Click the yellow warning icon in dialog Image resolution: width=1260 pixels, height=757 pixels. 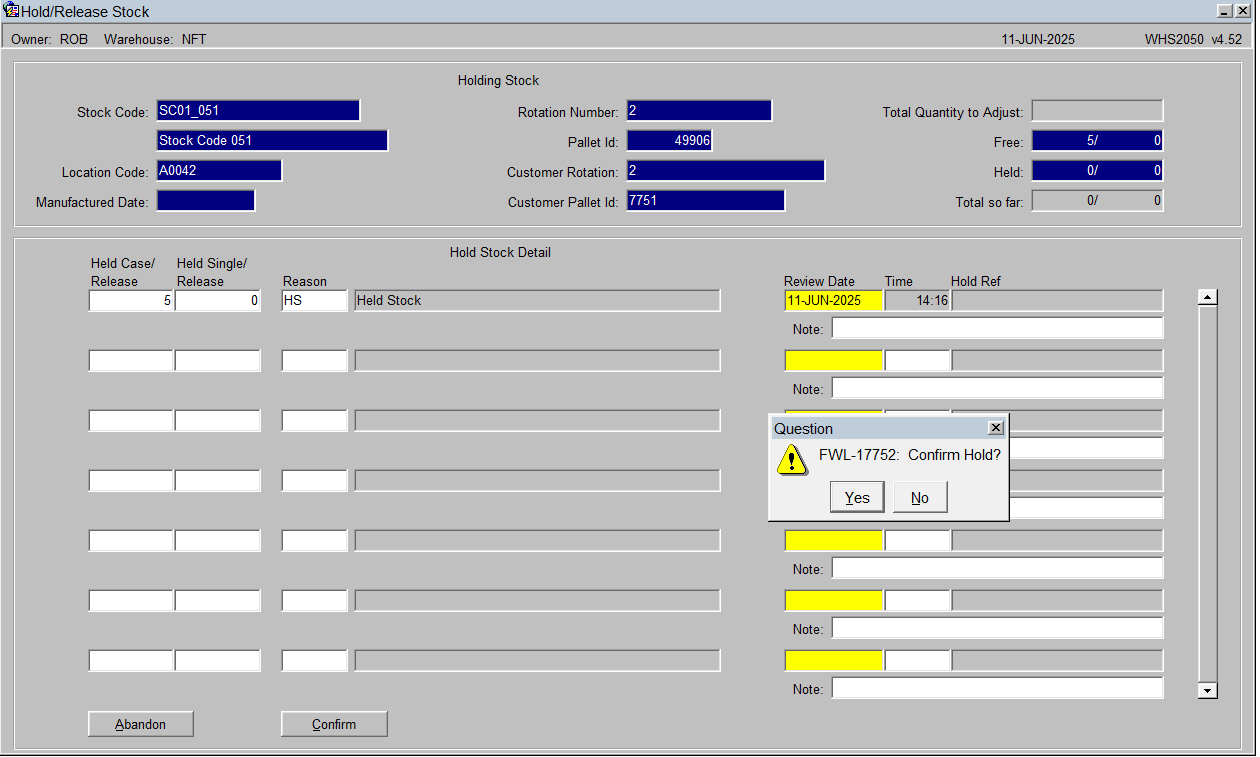[x=792, y=459]
